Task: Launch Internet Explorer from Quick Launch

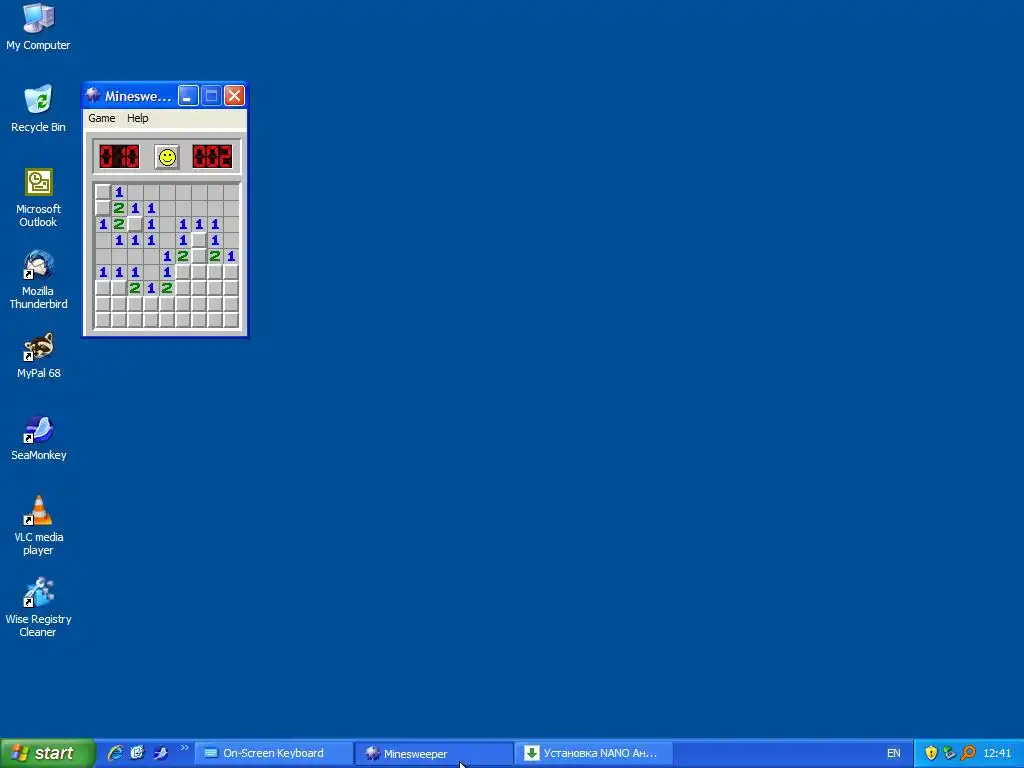Action: 115,753
